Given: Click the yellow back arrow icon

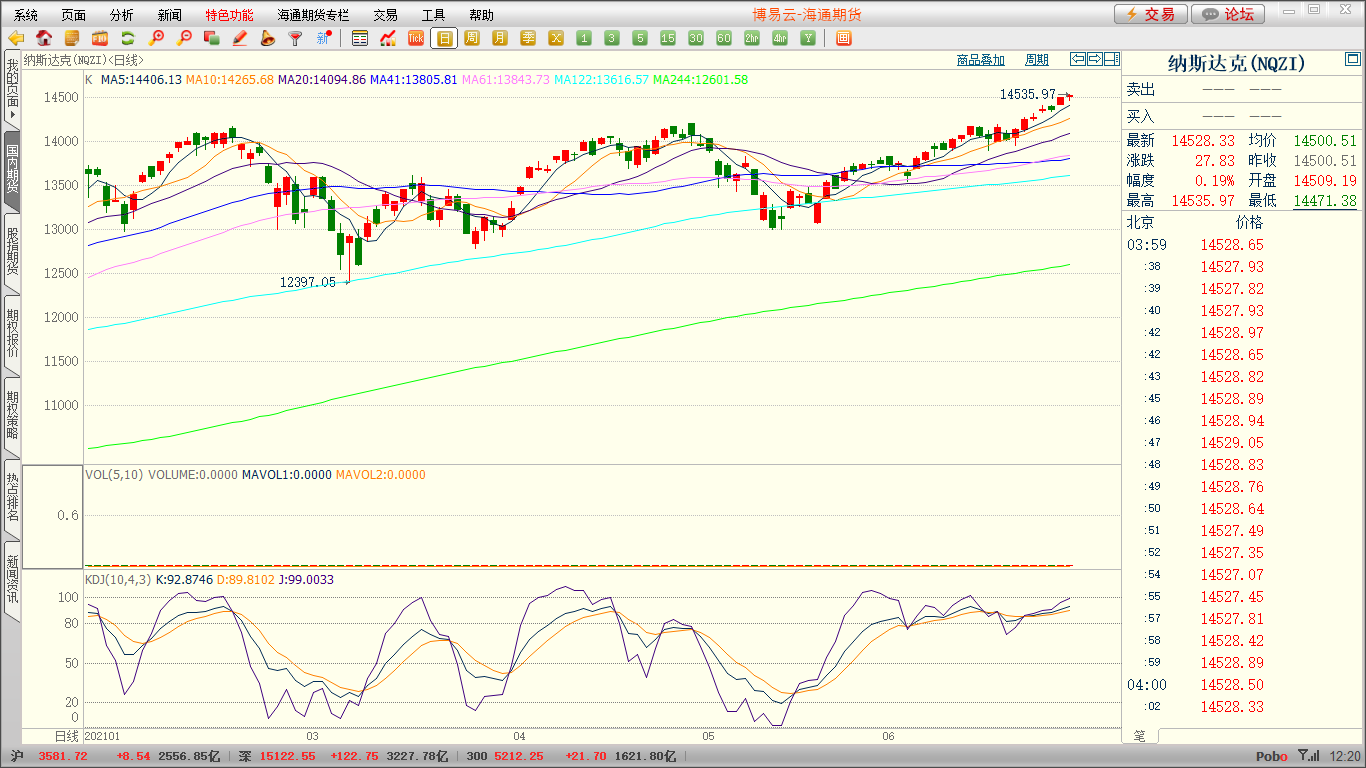Looking at the screenshot, I should (x=16, y=39).
